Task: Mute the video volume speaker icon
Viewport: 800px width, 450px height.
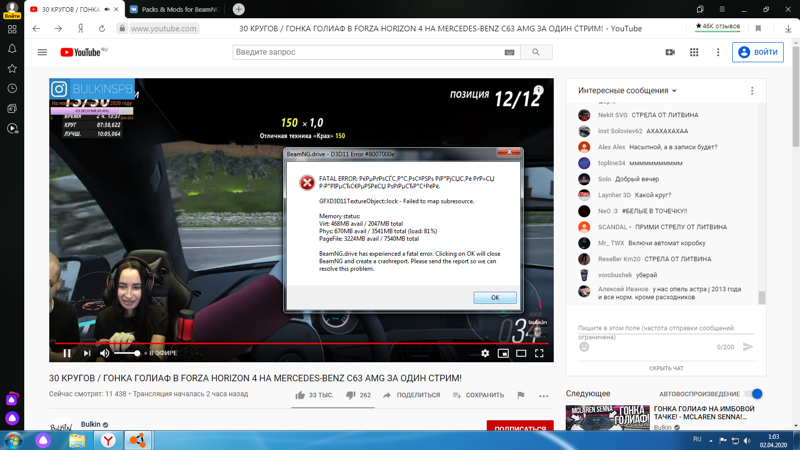Action: click(105, 353)
